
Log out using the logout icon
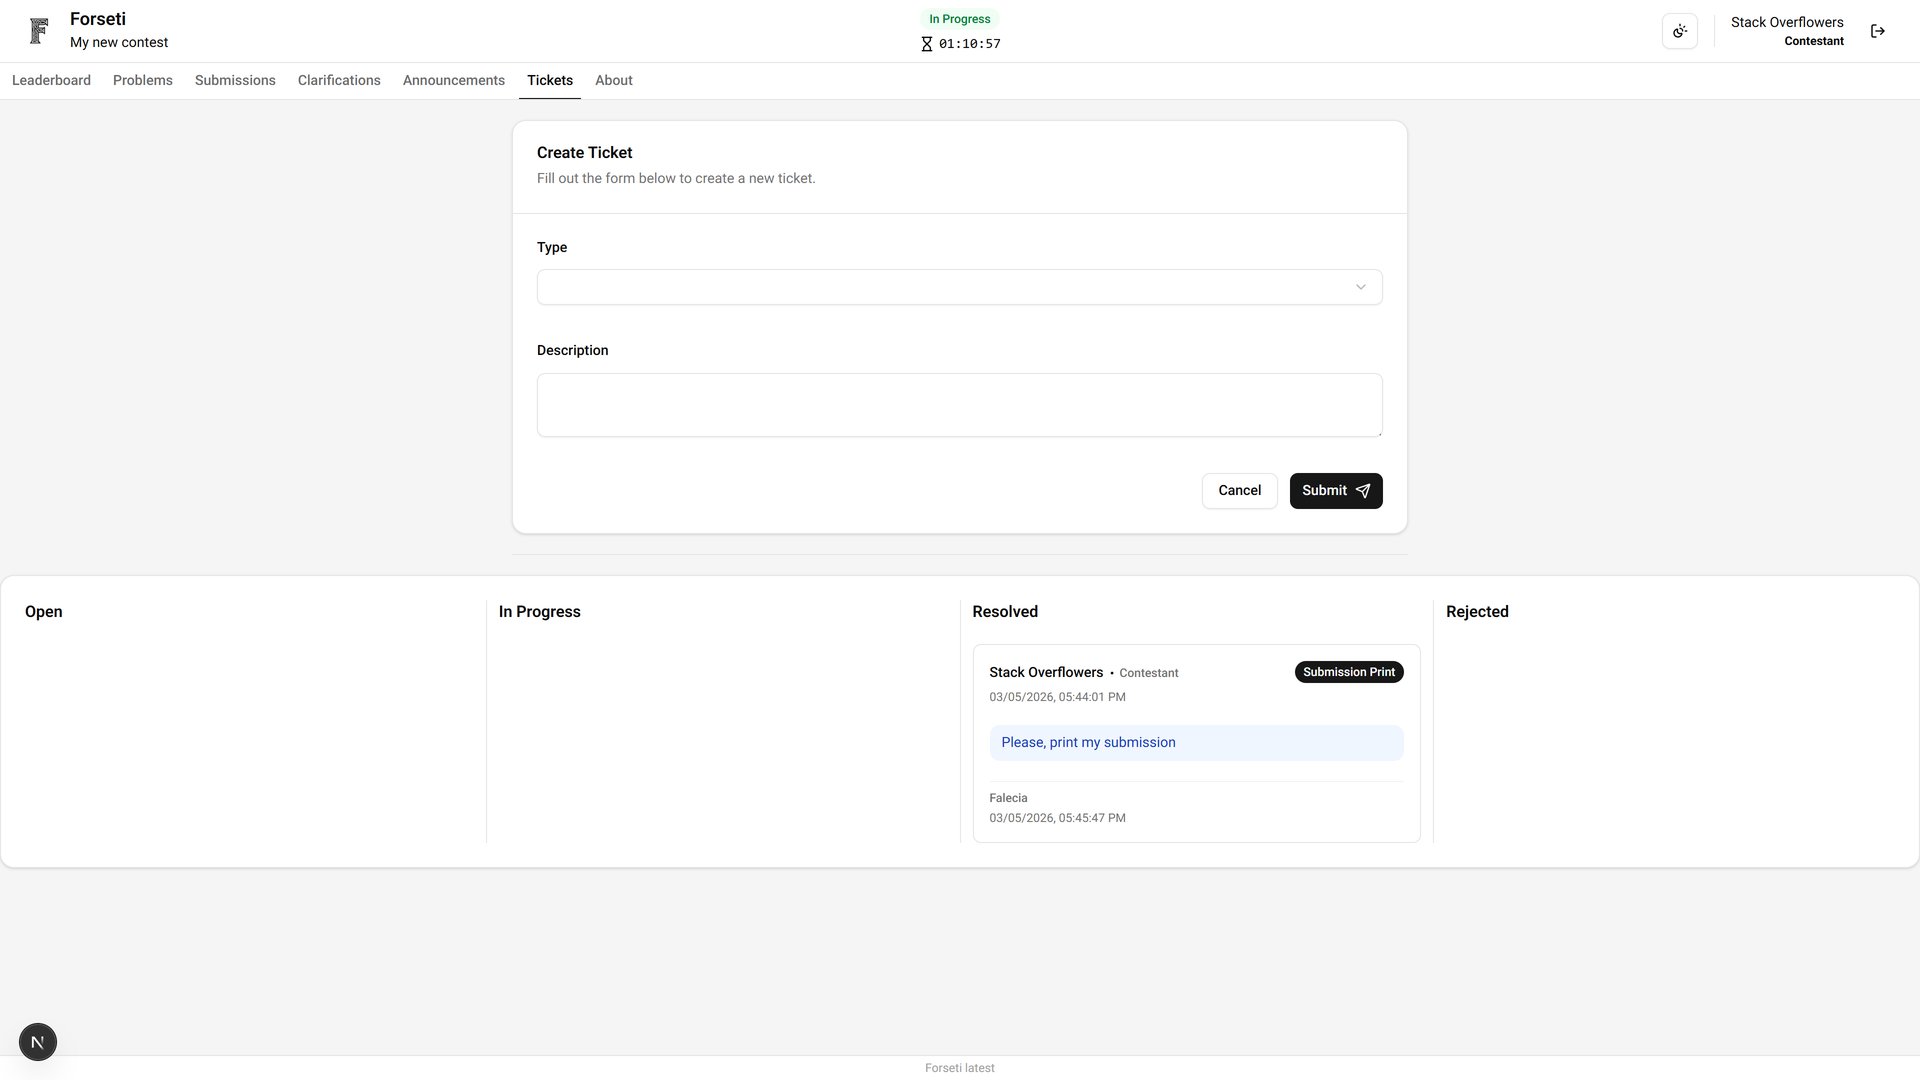click(1878, 30)
